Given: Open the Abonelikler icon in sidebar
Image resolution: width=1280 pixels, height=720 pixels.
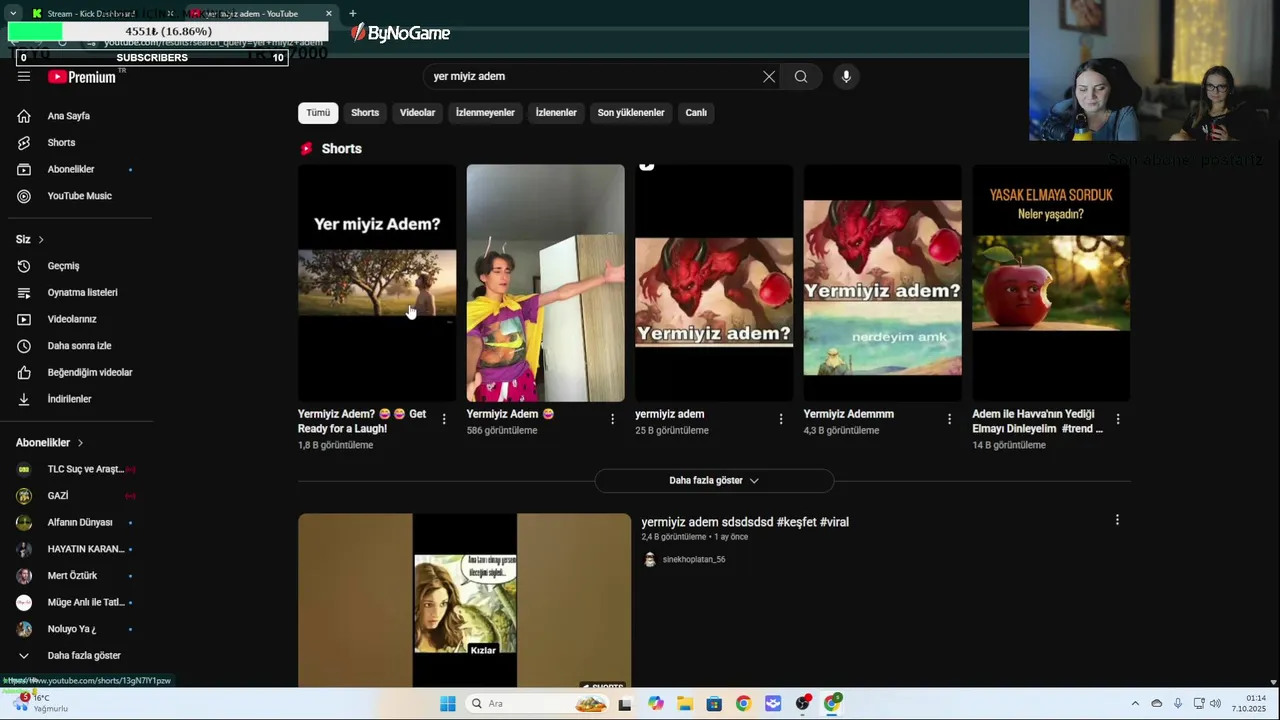Looking at the screenshot, I should click(24, 169).
